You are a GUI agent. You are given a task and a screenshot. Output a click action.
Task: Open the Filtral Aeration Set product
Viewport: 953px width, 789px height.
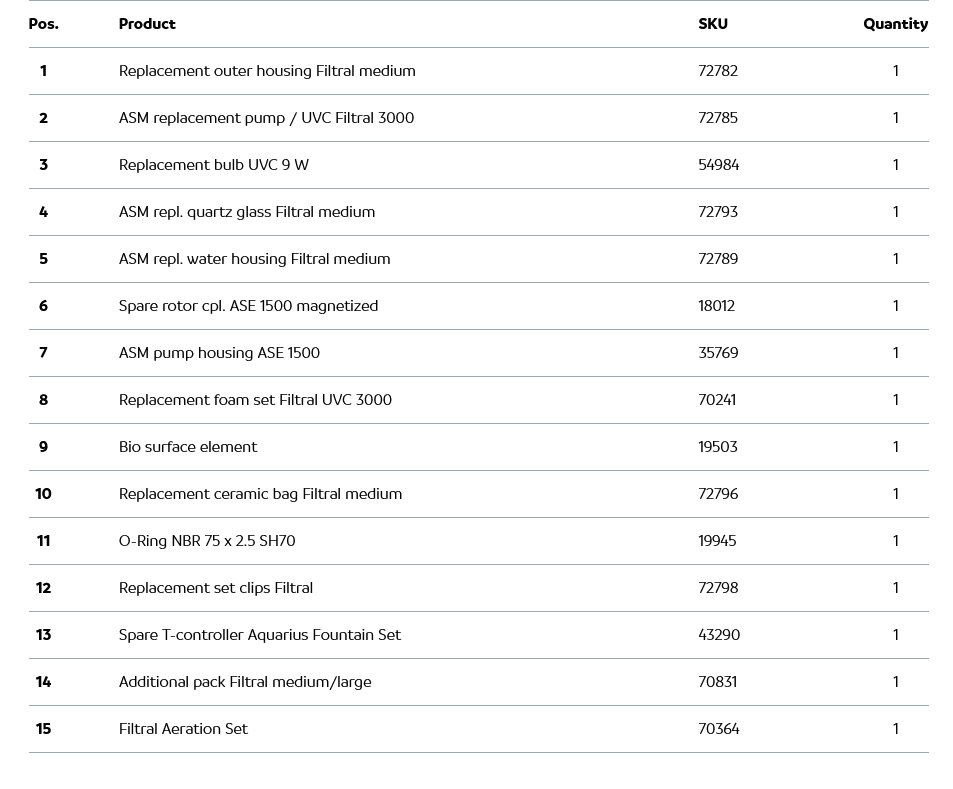pos(183,729)
